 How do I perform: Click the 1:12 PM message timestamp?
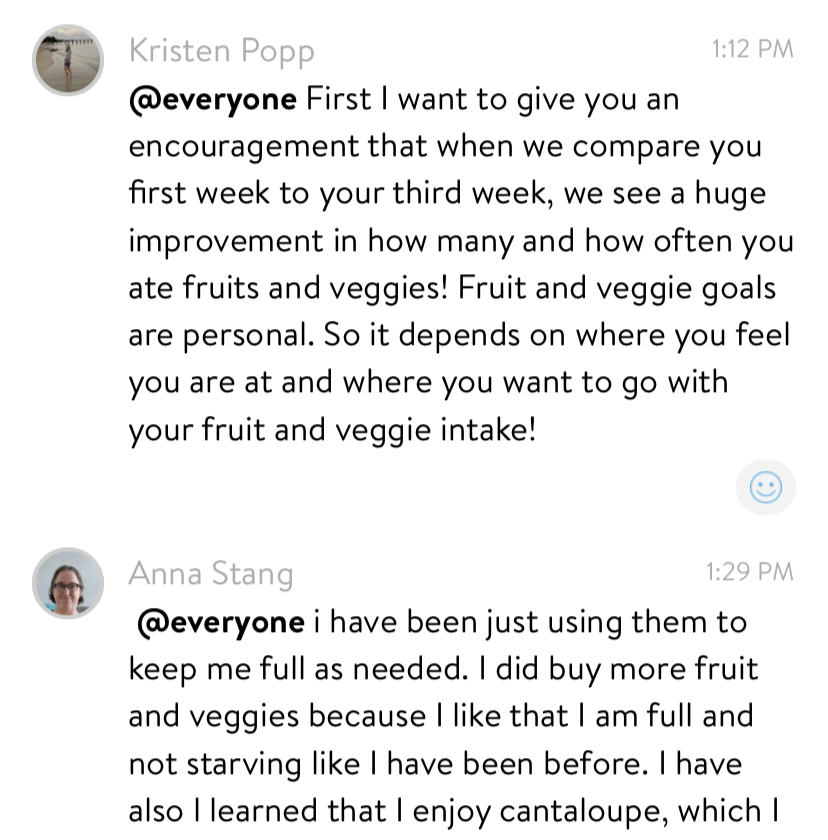click(x=752, y=49)
